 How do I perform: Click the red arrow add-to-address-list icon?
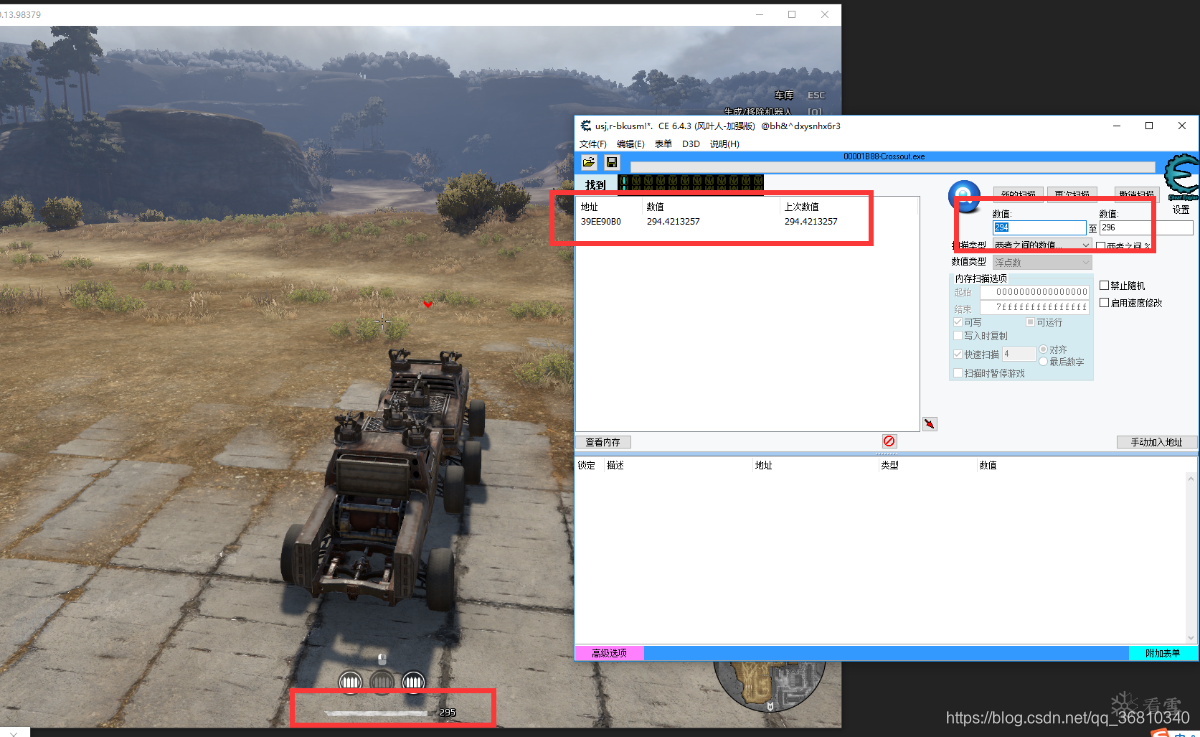(930, 424)
